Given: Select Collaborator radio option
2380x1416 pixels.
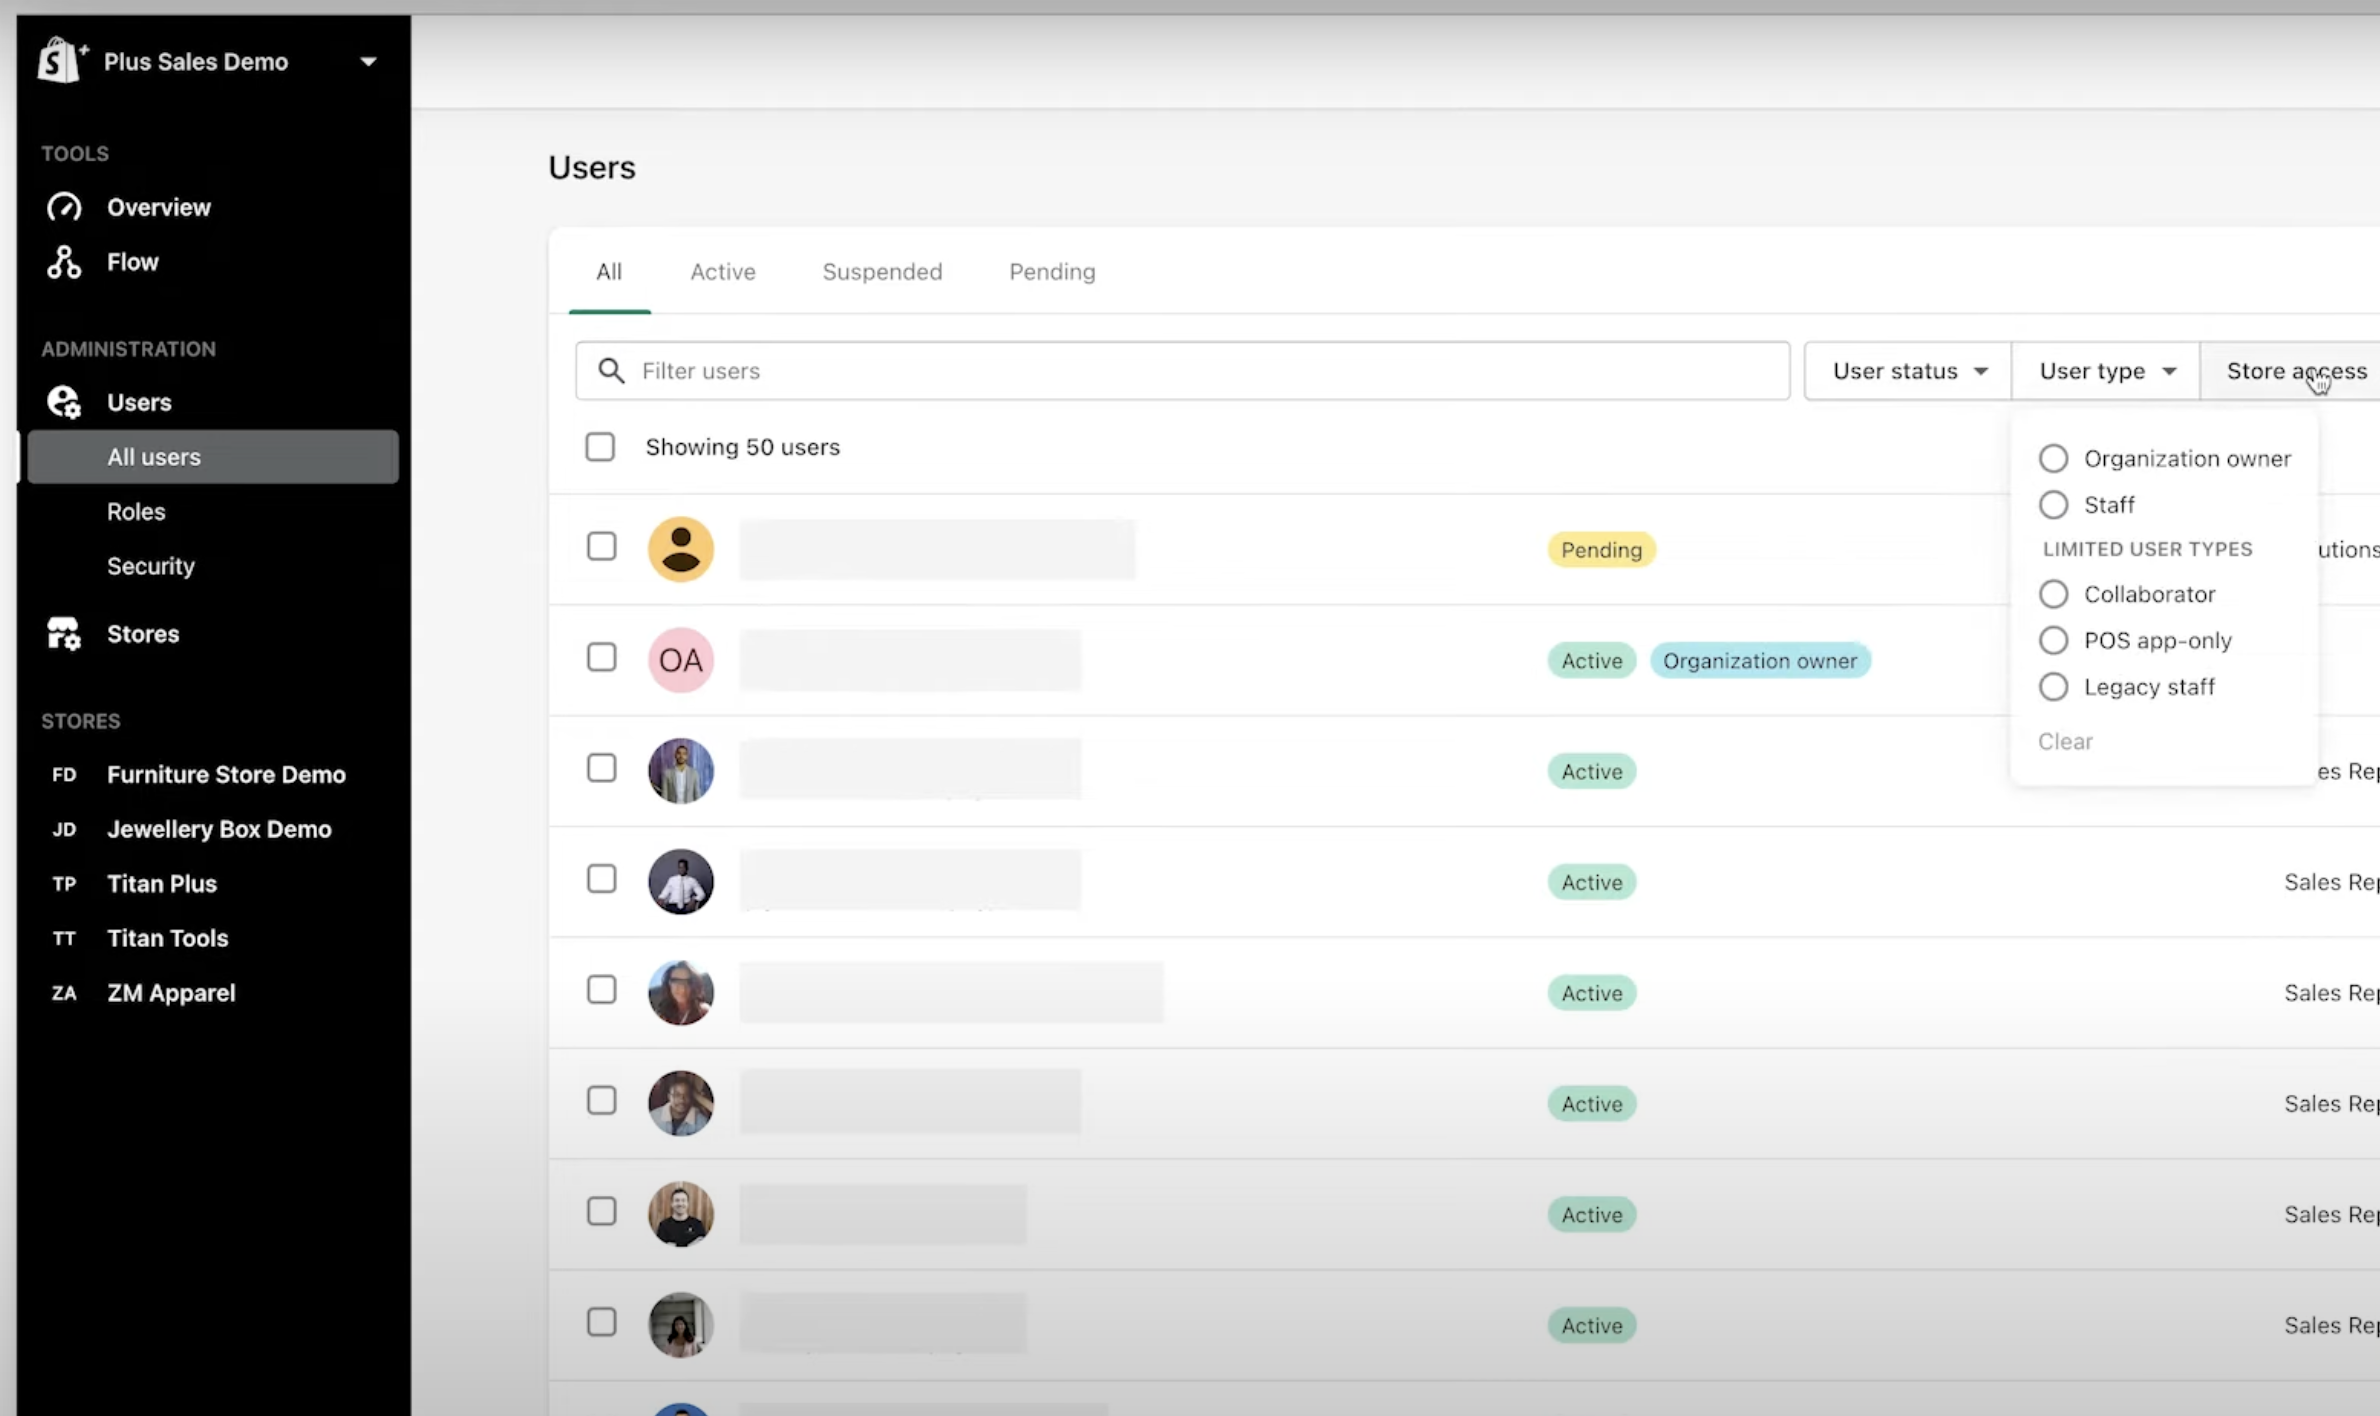Looking at the screenshot, I should point(2053,594).
